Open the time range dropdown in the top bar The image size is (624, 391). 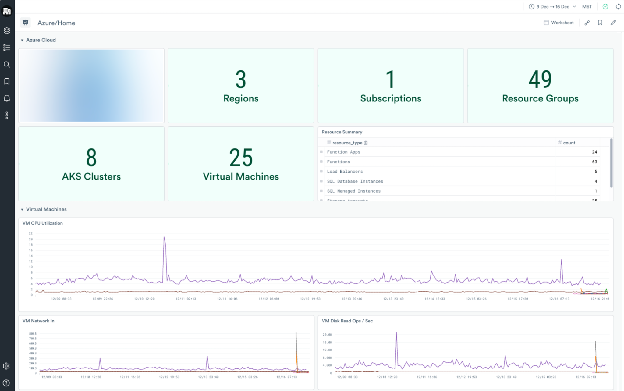tap(552, 6)
